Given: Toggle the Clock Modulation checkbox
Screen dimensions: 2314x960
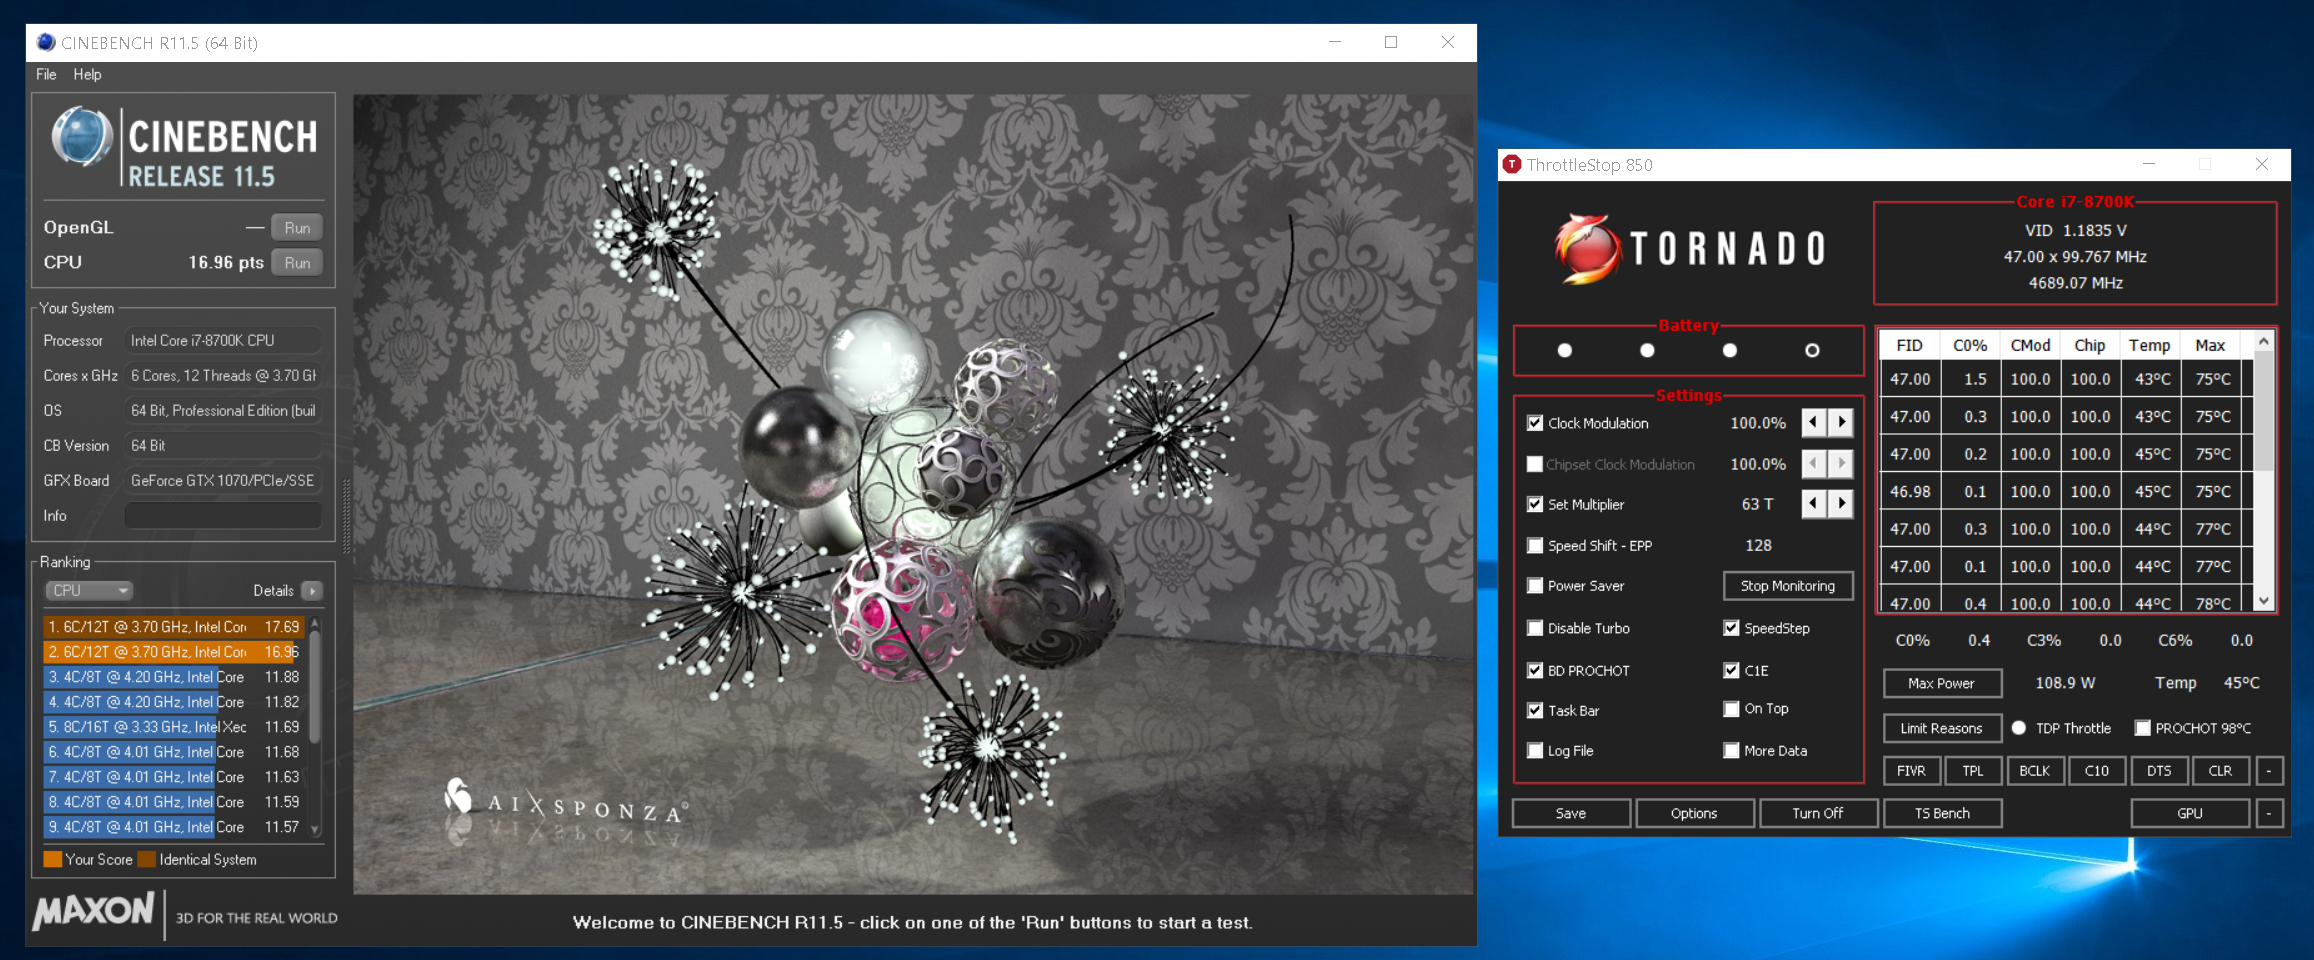Looking at the screenshot, I should pos(1535,423).
